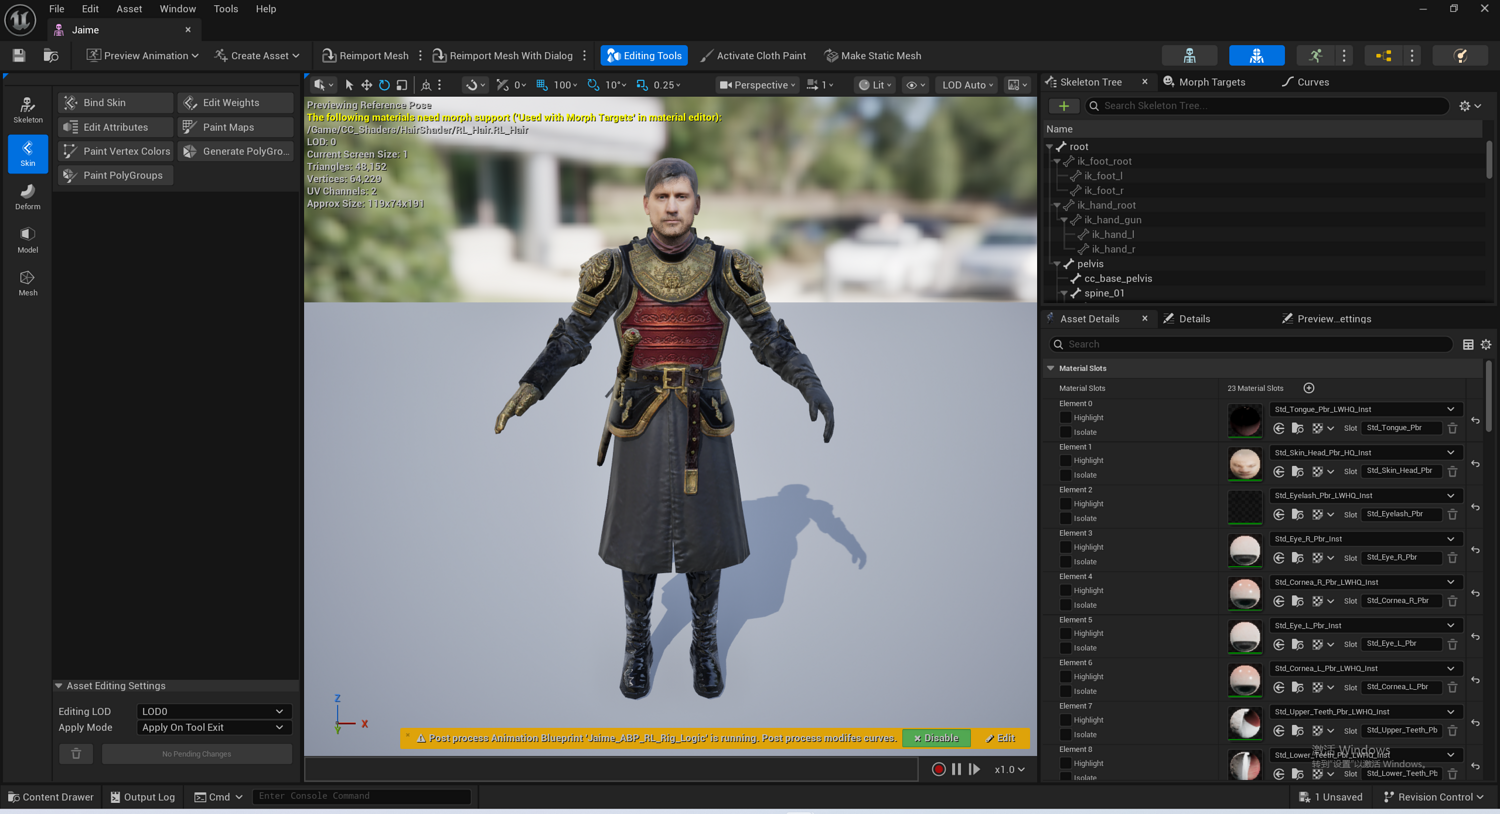Switch to the Curves tab
The image size is (1500, 814).
pyautogui.click(x=1306, y=82)
